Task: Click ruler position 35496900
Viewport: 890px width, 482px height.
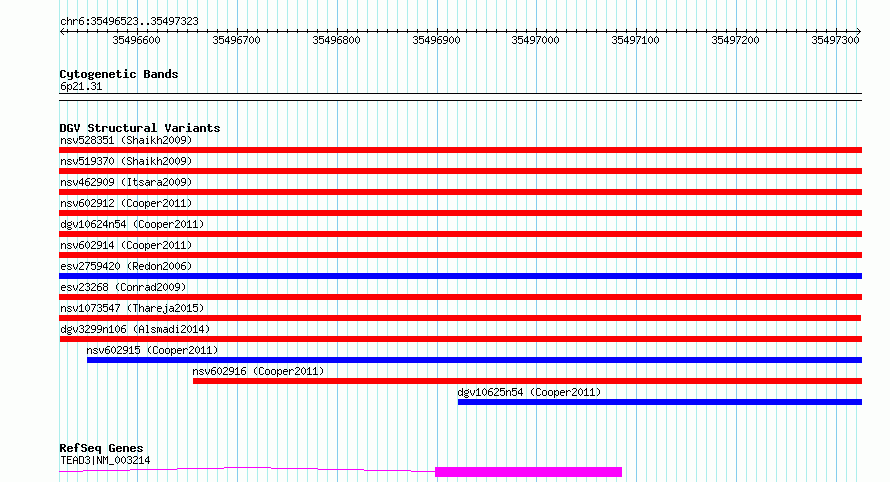Action: point(436,40)
